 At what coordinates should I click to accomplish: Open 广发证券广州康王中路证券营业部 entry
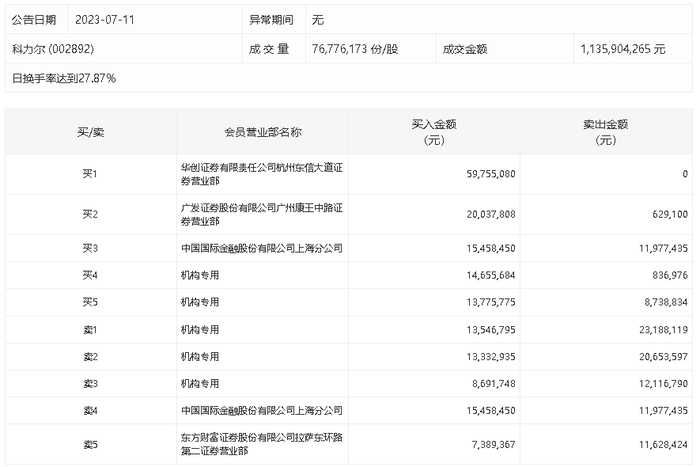(x=262, y=214)
